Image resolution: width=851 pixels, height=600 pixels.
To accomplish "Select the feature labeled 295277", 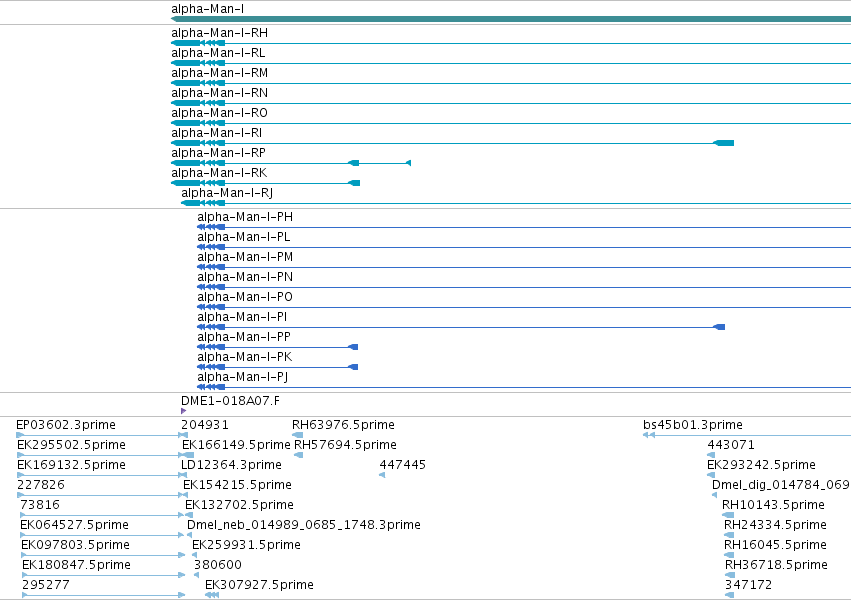I will click(46, 585).
